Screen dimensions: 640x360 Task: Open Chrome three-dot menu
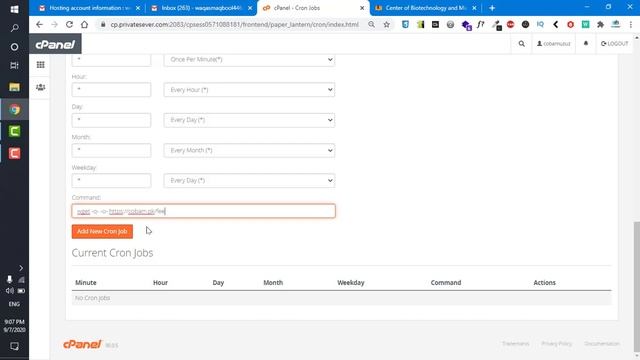tap(631, 24)
